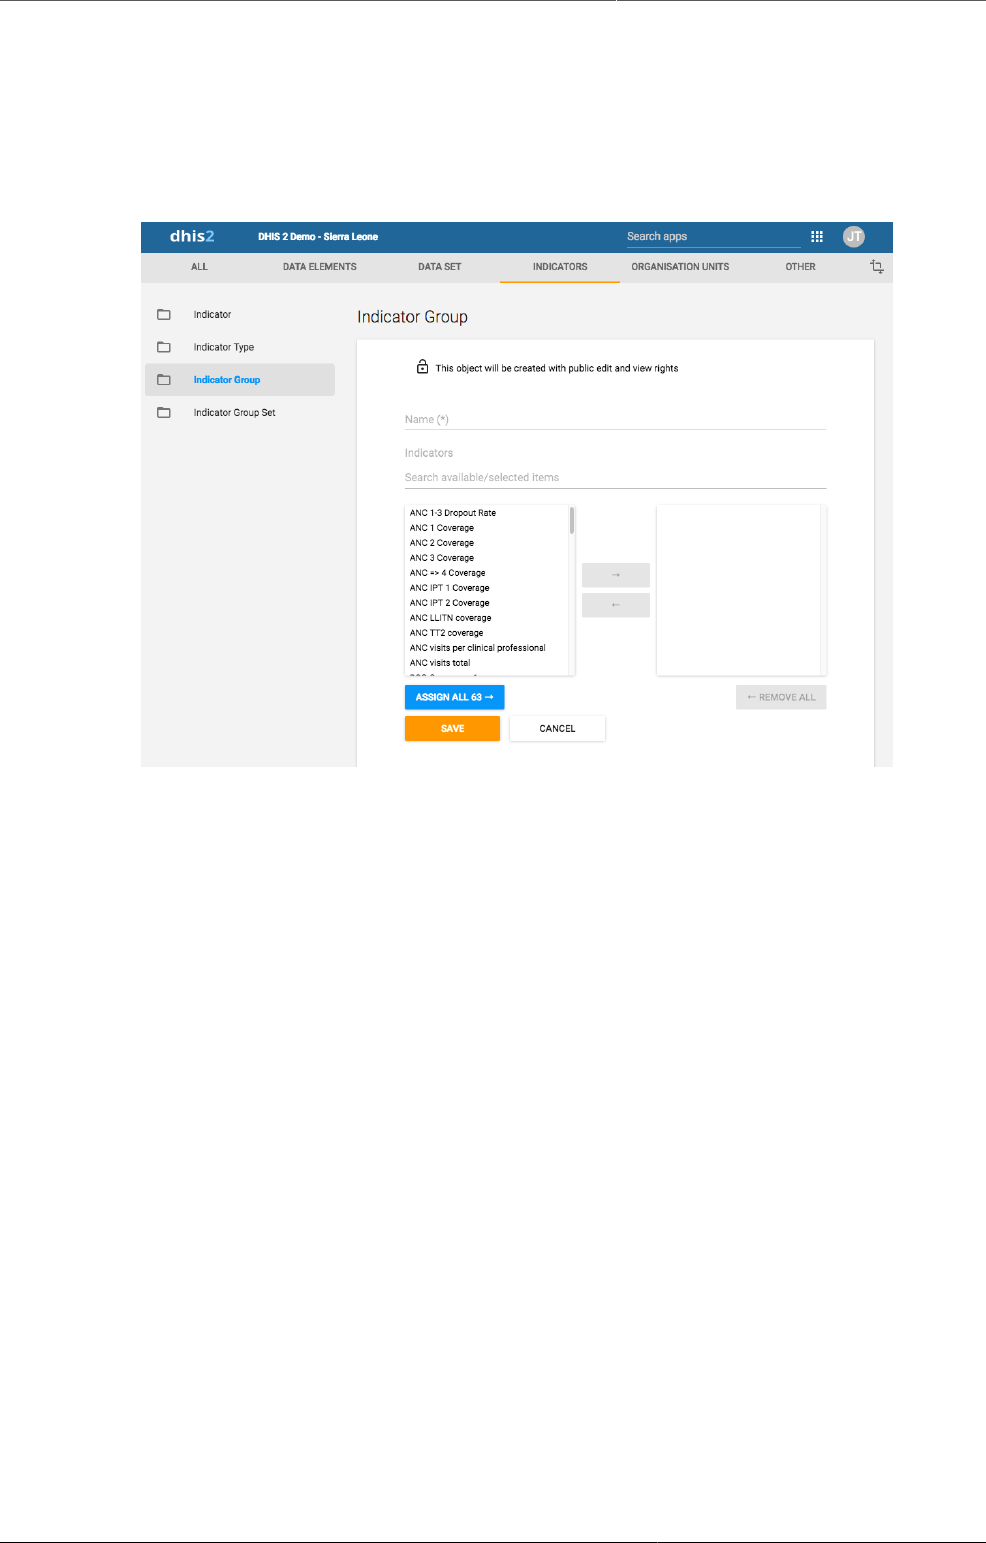Cancel the indicator group form
The image size is (986, 1543).
coord(557,728)
